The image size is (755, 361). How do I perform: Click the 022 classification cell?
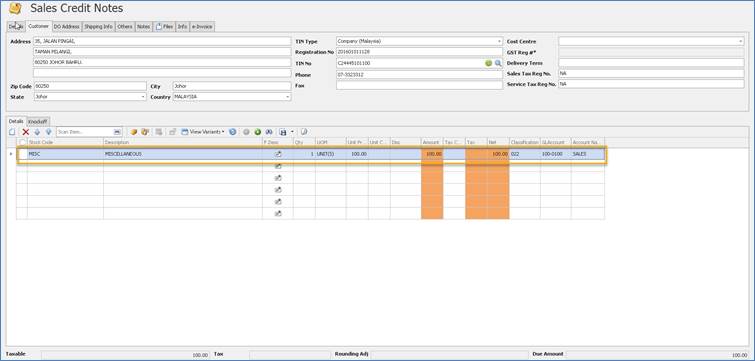pos(525,154)
